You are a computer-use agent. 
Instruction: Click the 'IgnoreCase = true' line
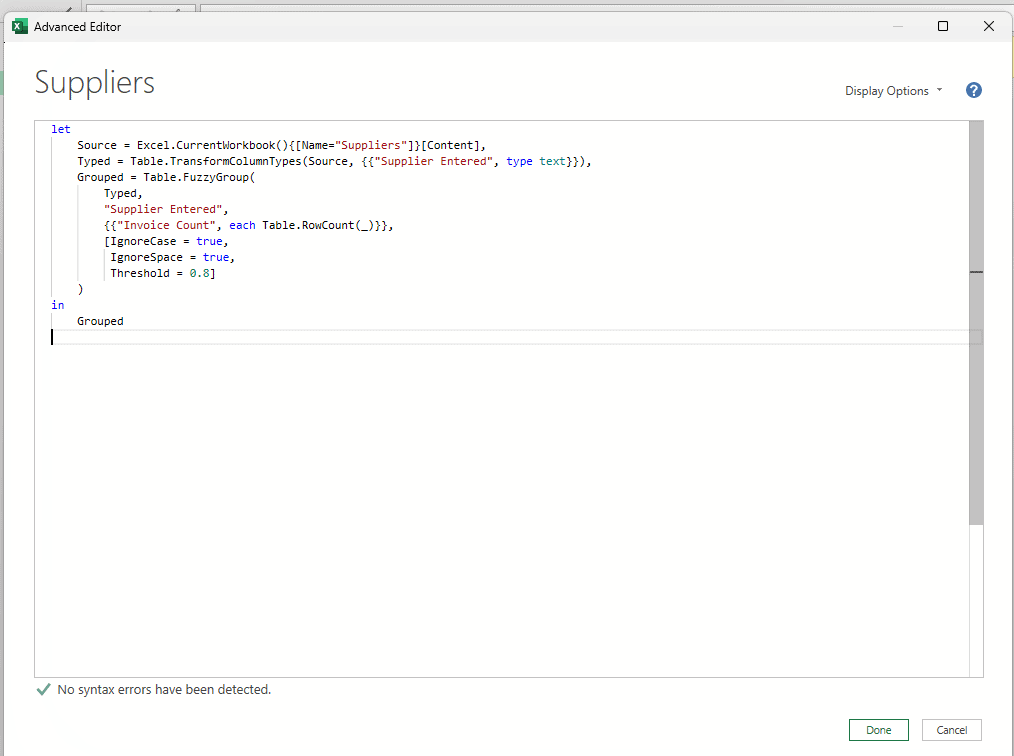[166, 241]
